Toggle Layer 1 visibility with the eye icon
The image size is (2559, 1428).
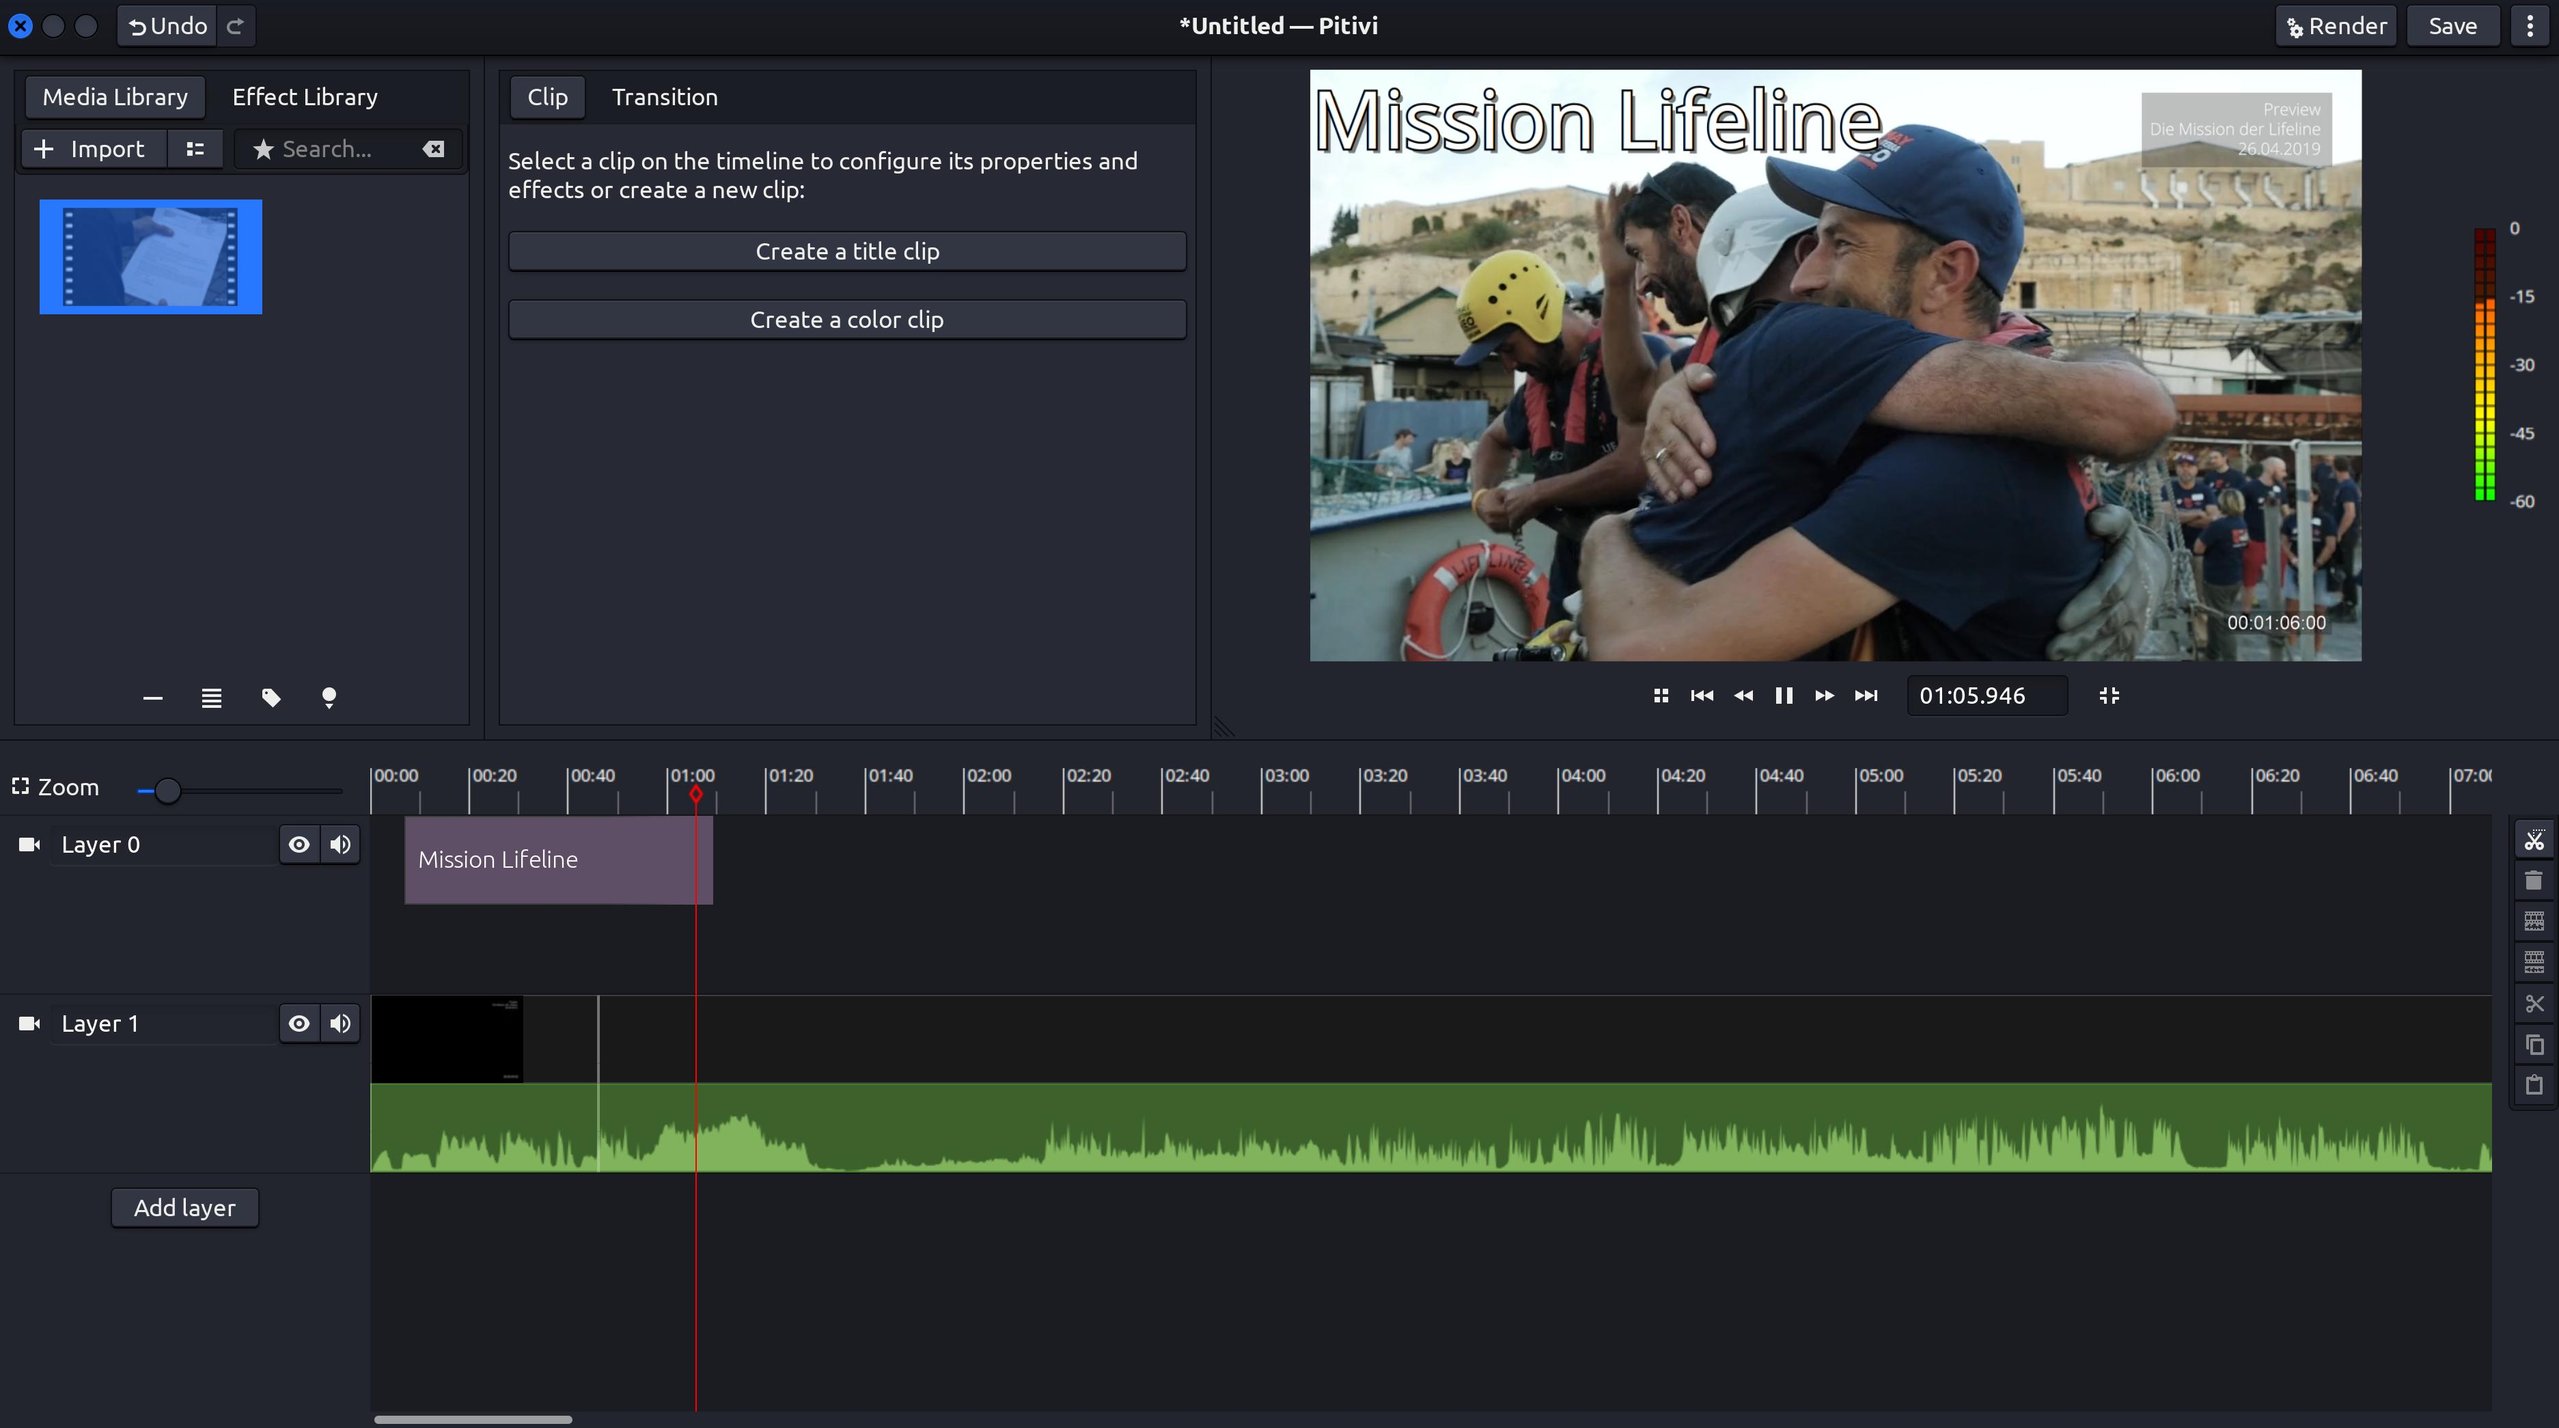[298, 1023]
